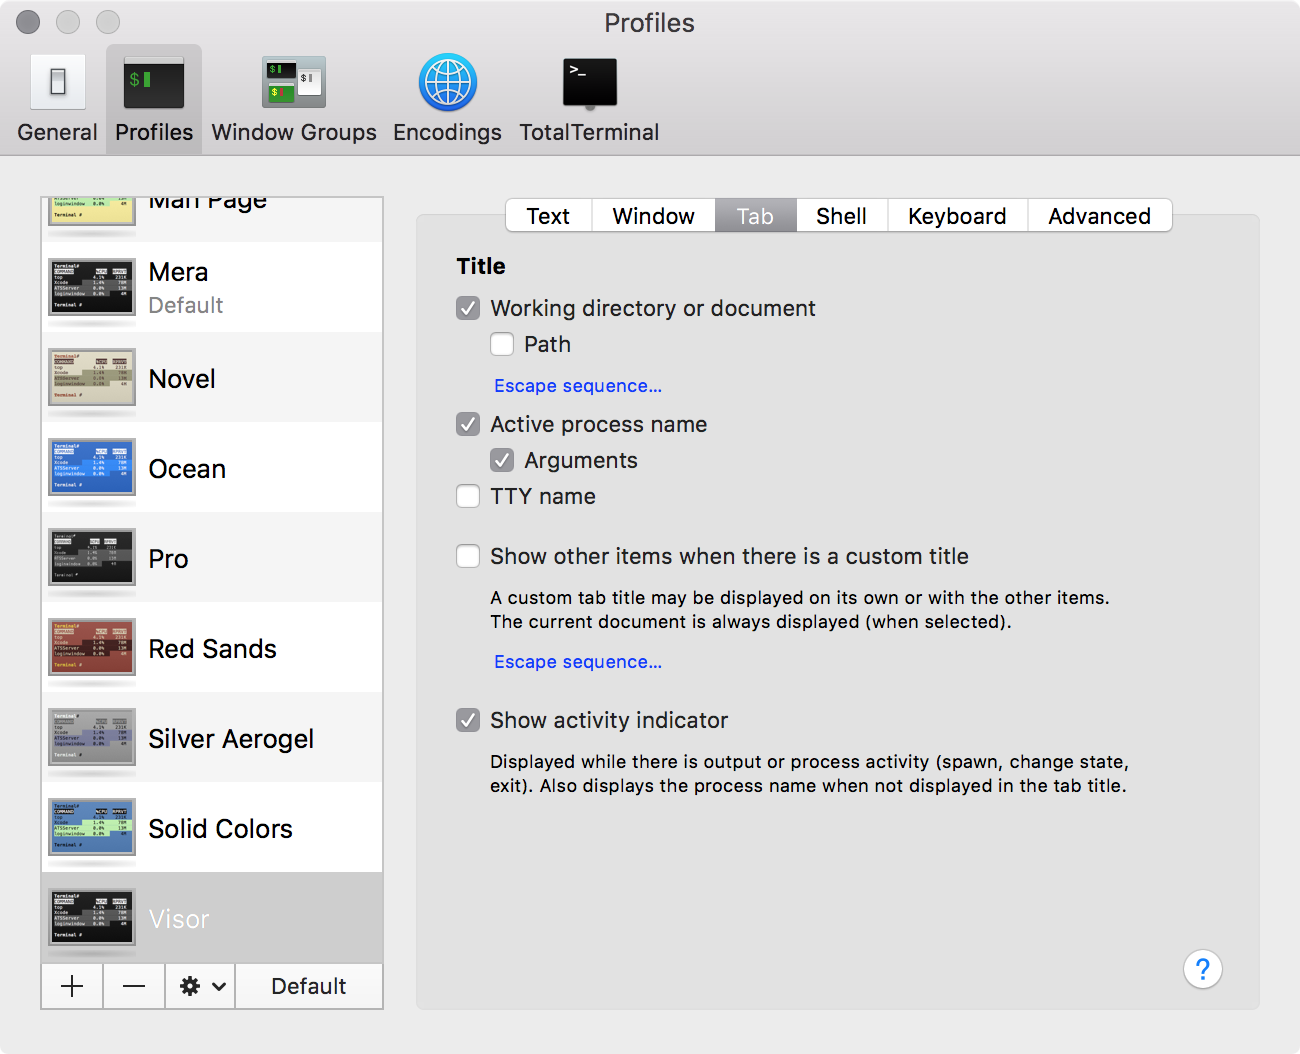Screen dimensions: 1300x1054
Task: Select the Ocean profile thumbnail
Action: (x=92, y=467)
